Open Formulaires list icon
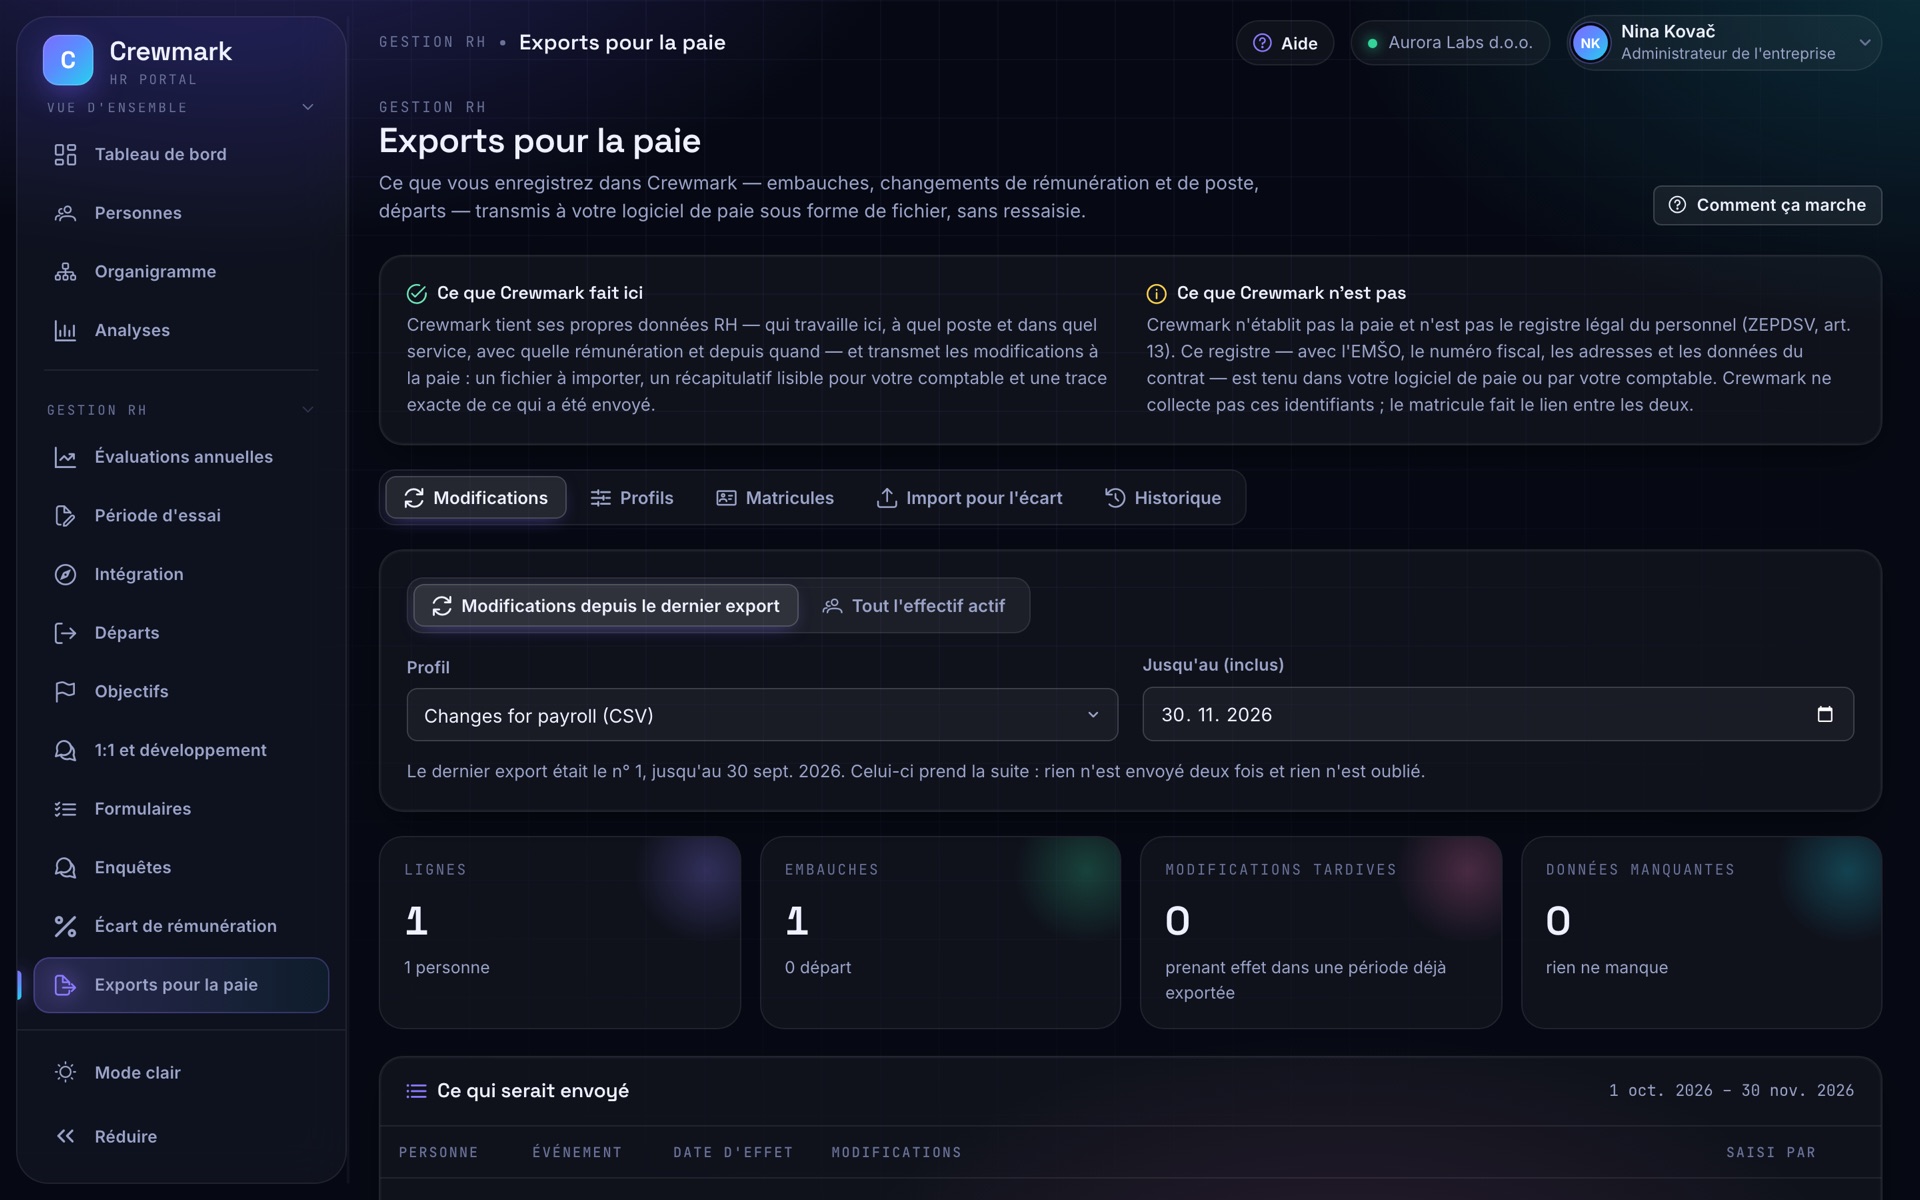The width and height of the screenshot is (1920, 1200). click(x=65, y=809)
